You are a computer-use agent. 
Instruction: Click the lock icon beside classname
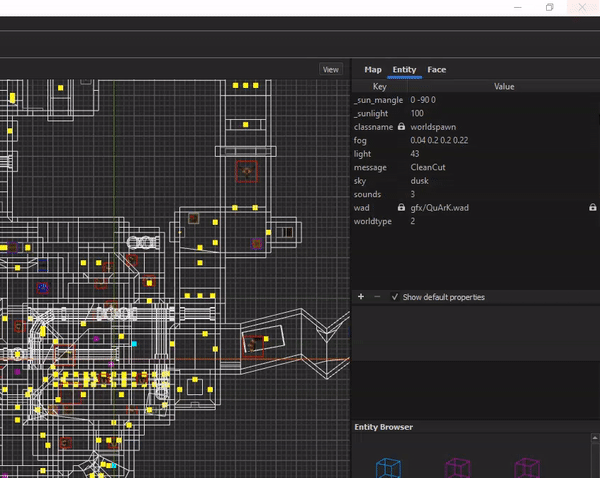(401, 126)
